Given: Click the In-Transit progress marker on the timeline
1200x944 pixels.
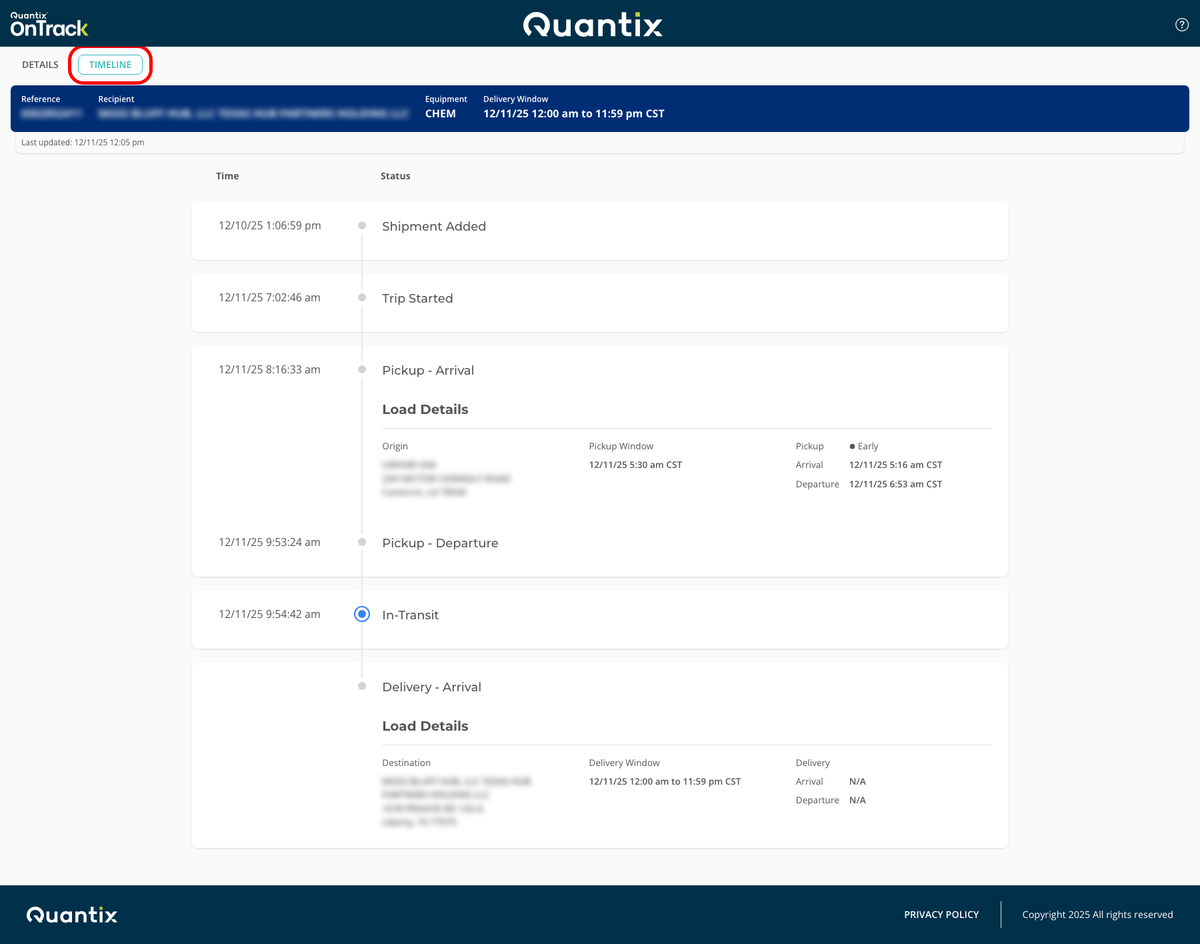Looking at the screenshot, I should click(x=361, y=614).
